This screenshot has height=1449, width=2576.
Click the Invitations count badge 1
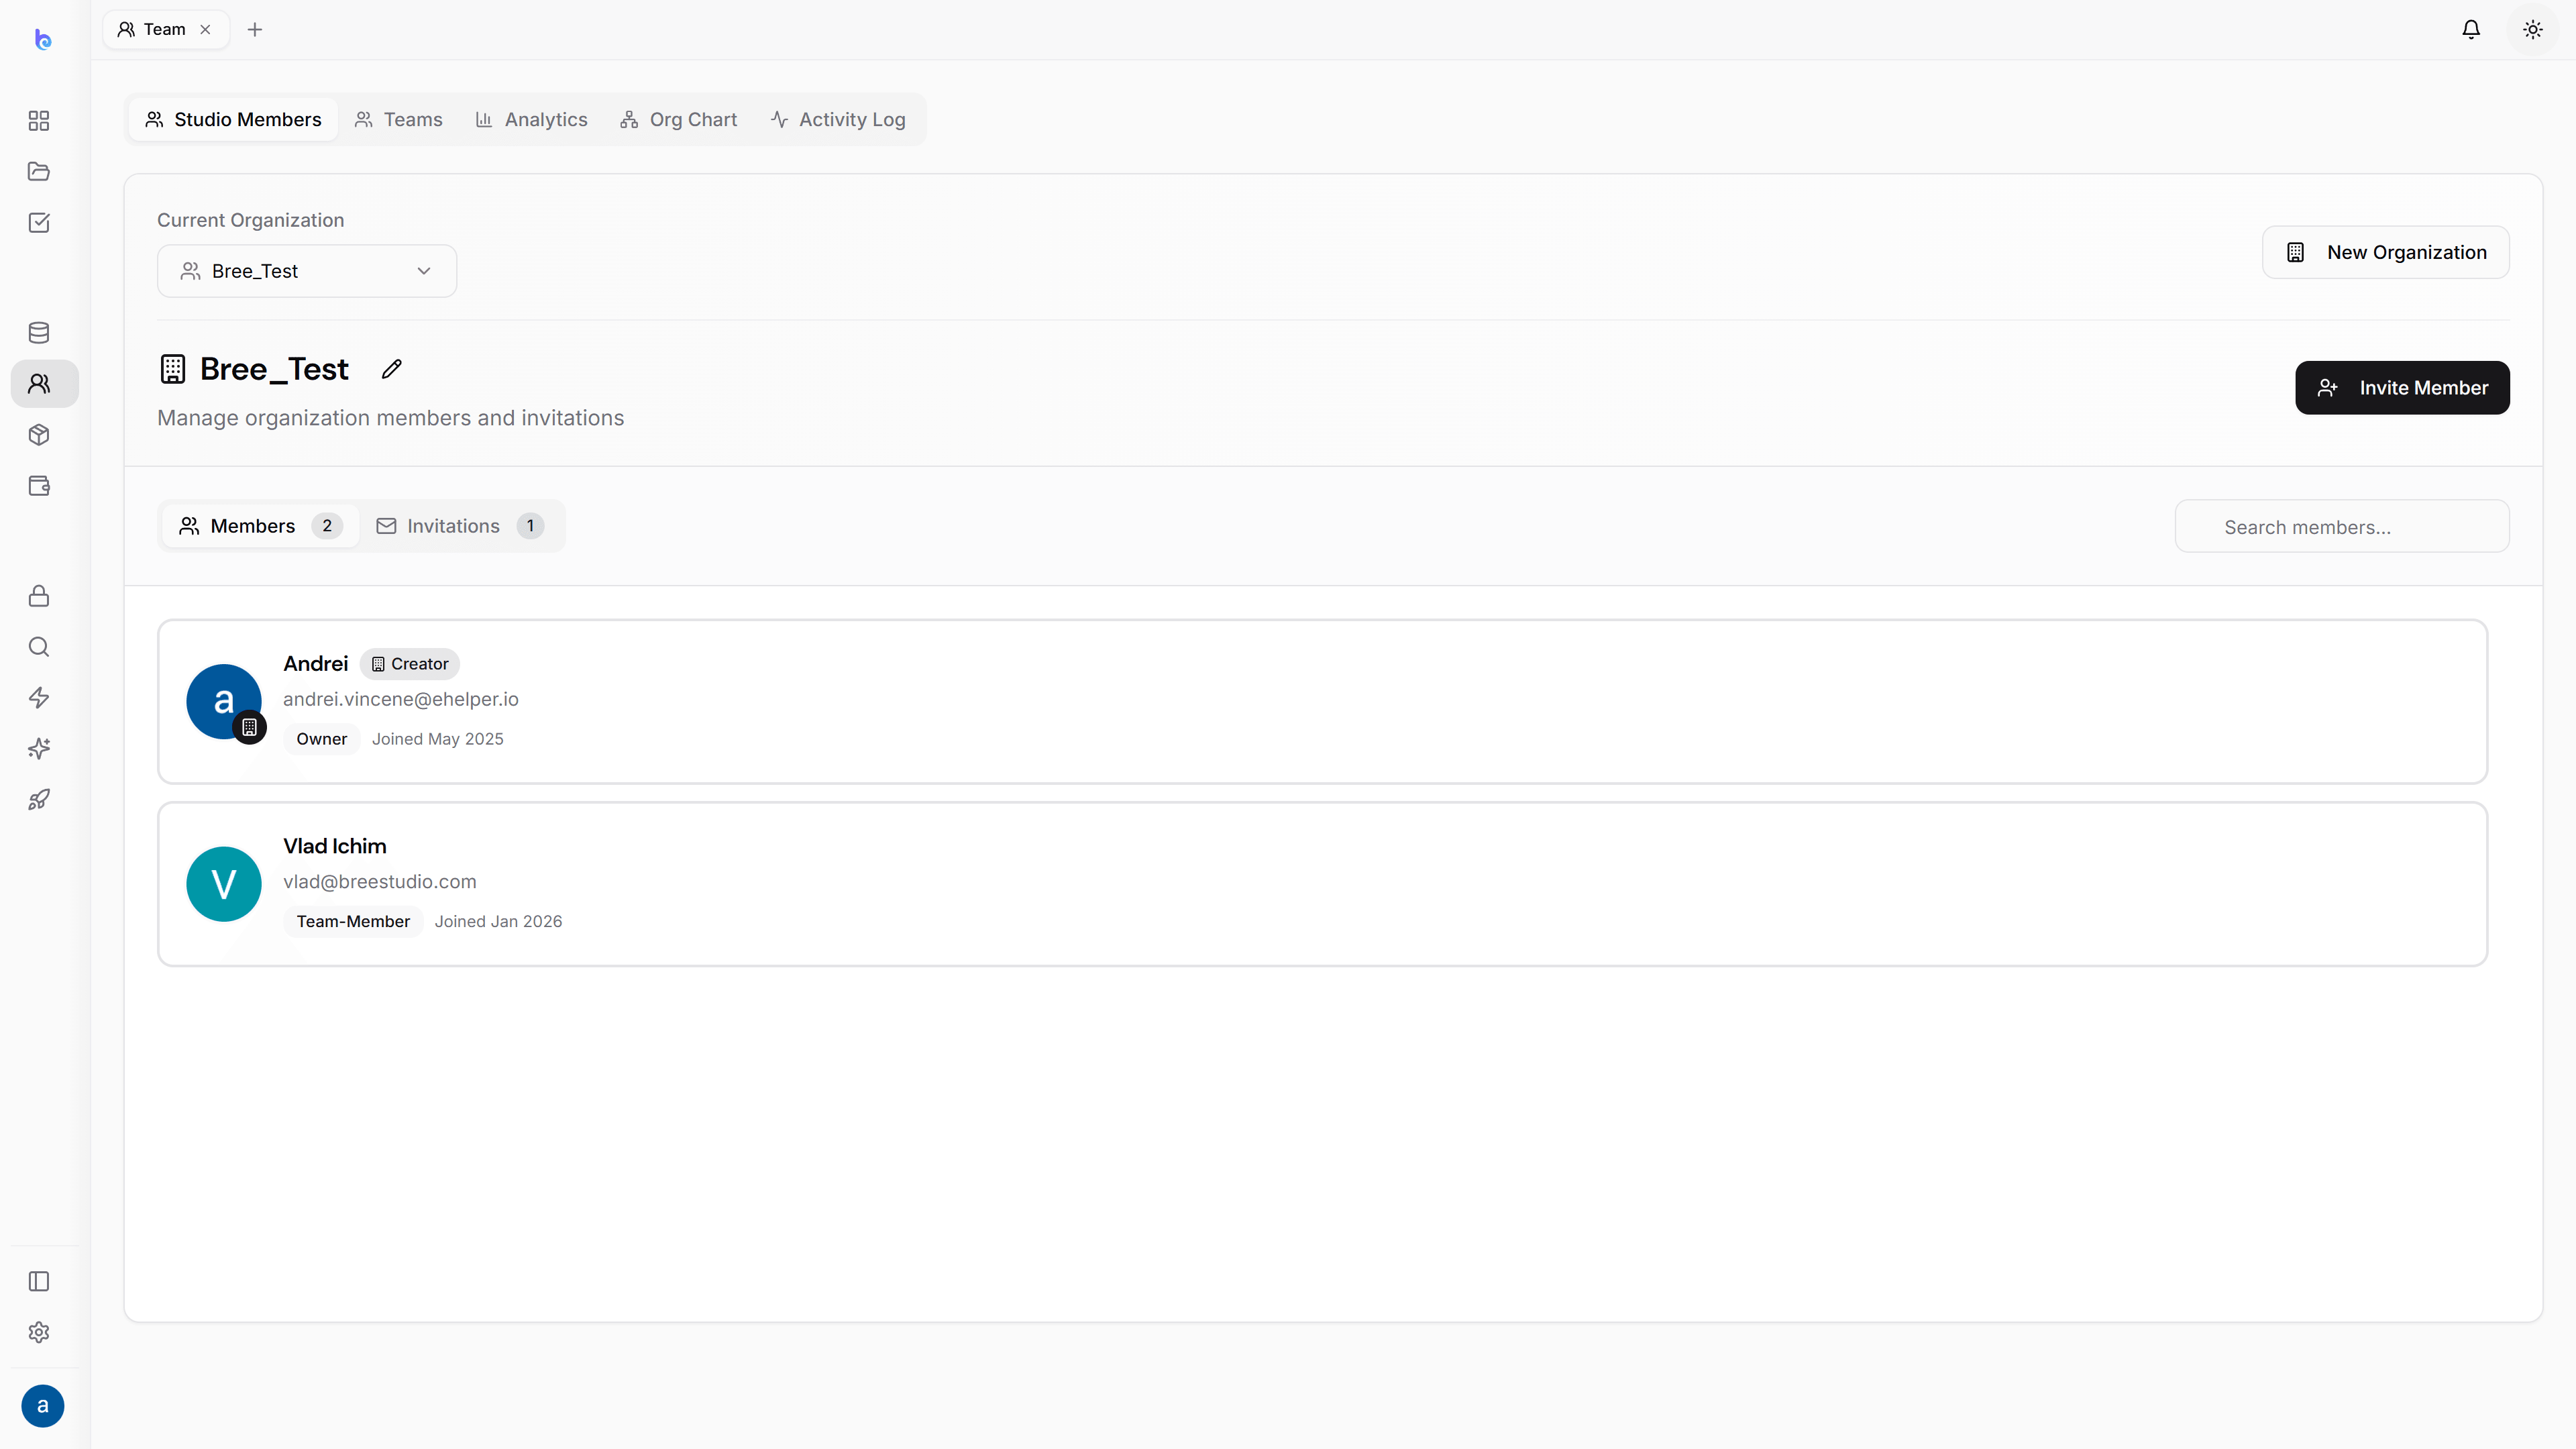[530, 526]
